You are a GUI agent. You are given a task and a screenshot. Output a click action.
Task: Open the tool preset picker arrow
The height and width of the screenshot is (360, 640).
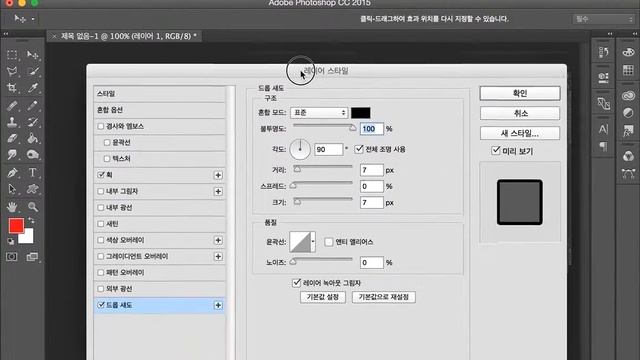33,18
